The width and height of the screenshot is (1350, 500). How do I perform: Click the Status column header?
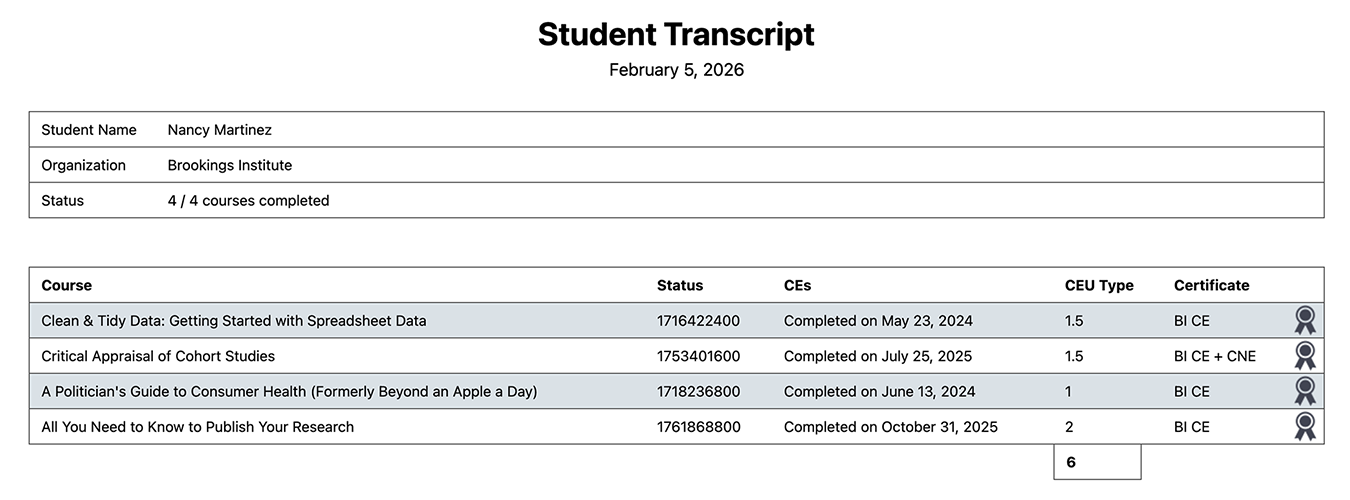tap(680, 285)
